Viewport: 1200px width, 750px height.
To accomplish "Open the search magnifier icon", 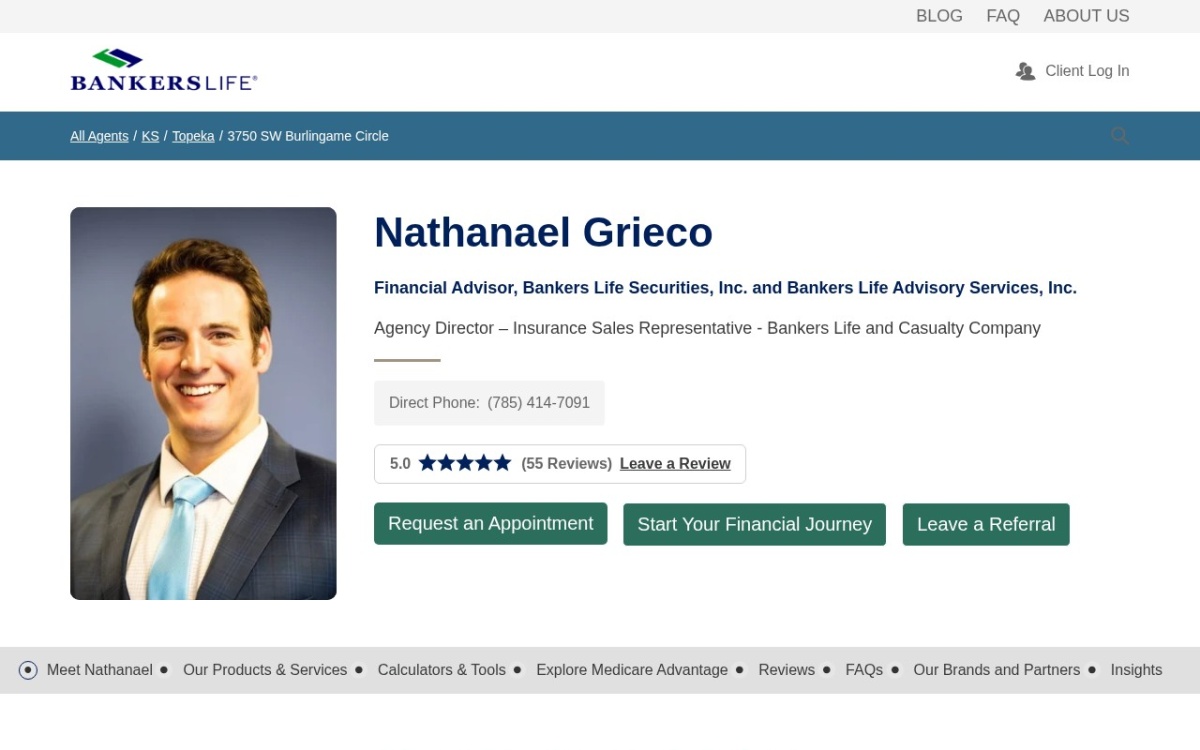I will point(1120,136).
